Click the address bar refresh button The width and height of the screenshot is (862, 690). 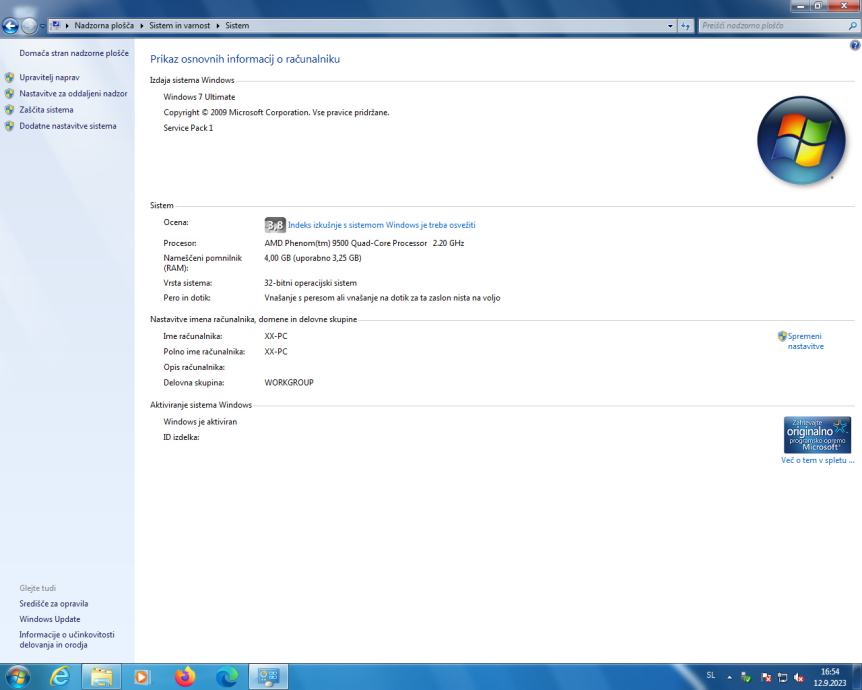click(685, 24)
